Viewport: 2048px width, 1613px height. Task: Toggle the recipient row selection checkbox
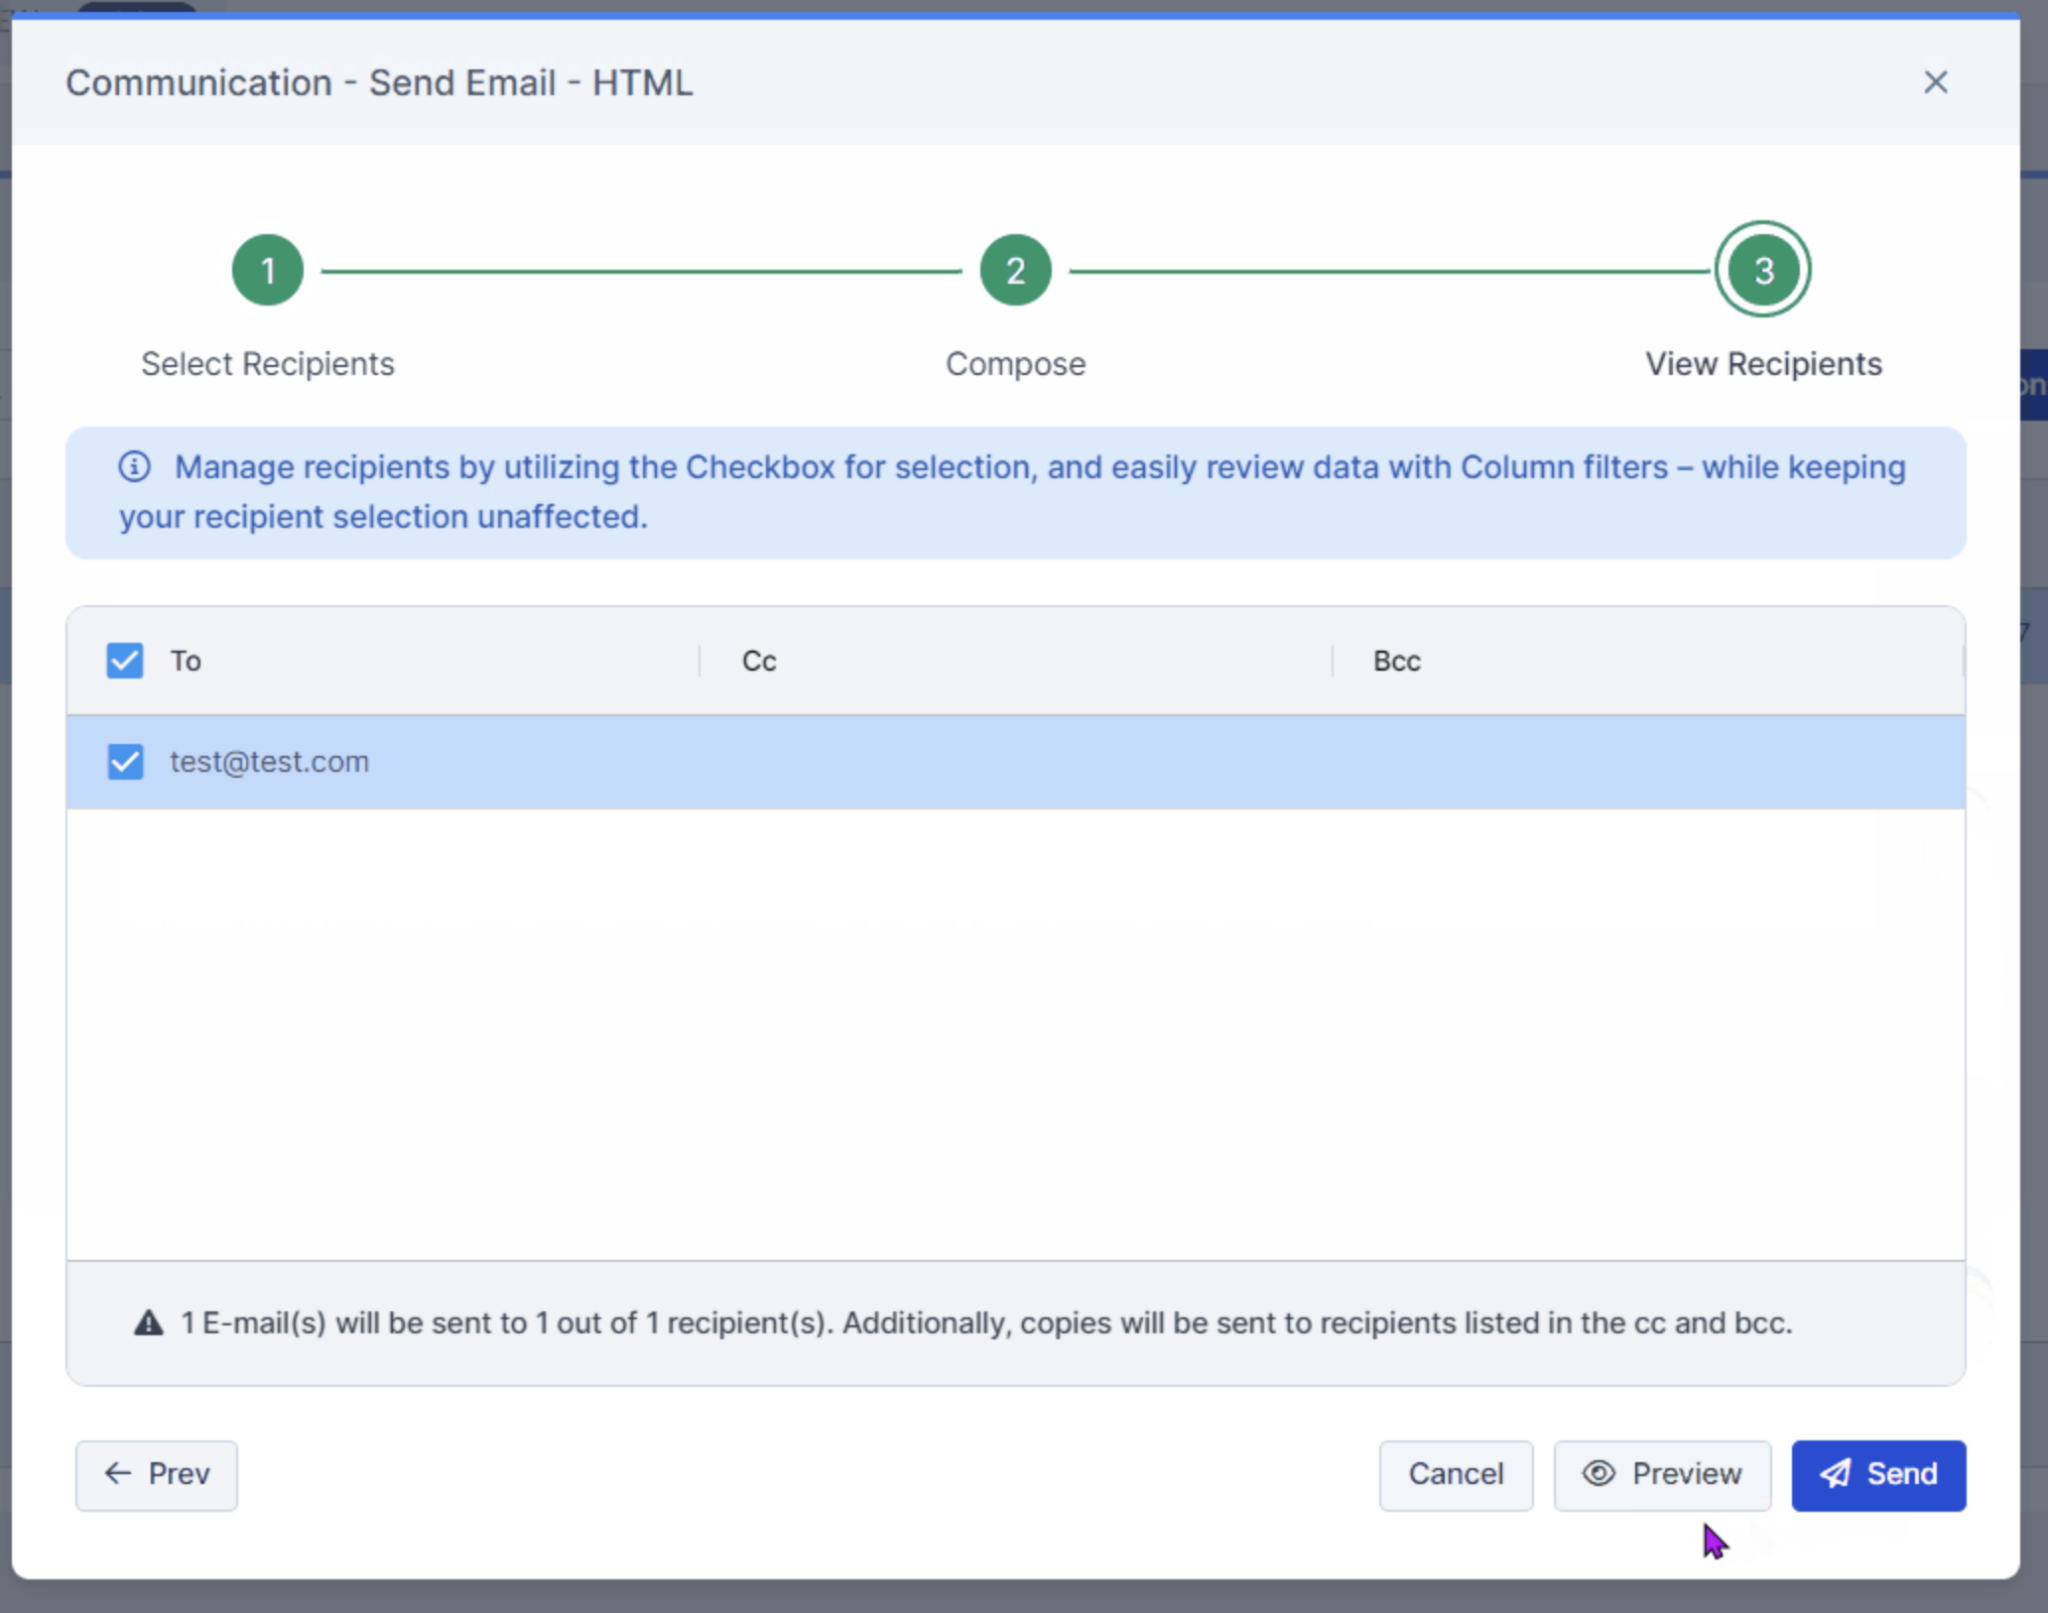click(124, 761)
